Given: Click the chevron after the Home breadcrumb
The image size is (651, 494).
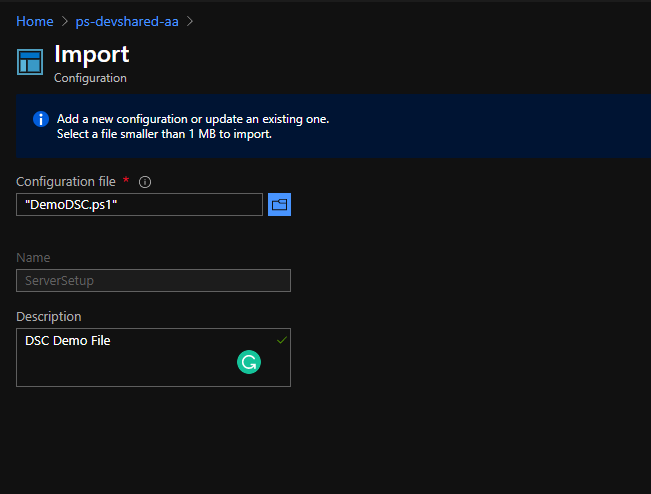Looking at the screenshot, I should click(64, 21).
